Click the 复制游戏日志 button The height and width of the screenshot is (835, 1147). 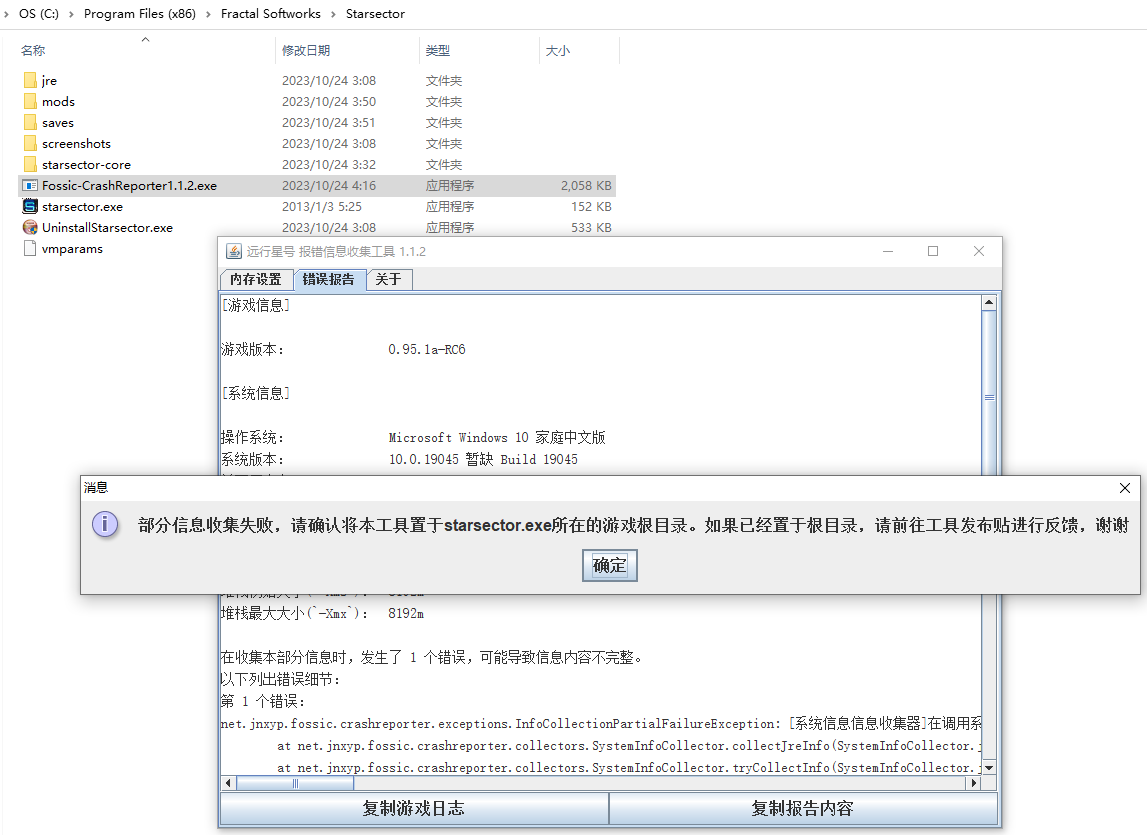pos(413,809)
